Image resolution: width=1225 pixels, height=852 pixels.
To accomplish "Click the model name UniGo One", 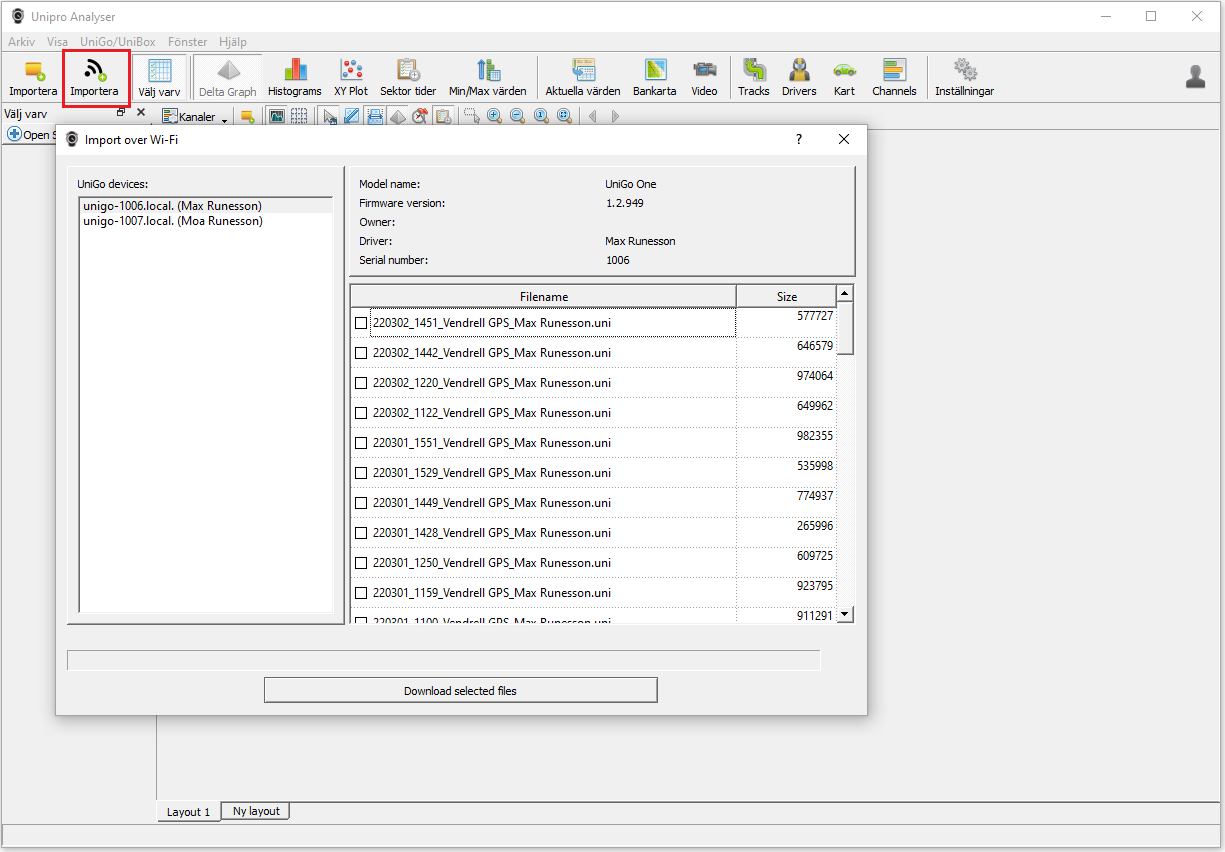I will 631,184.
